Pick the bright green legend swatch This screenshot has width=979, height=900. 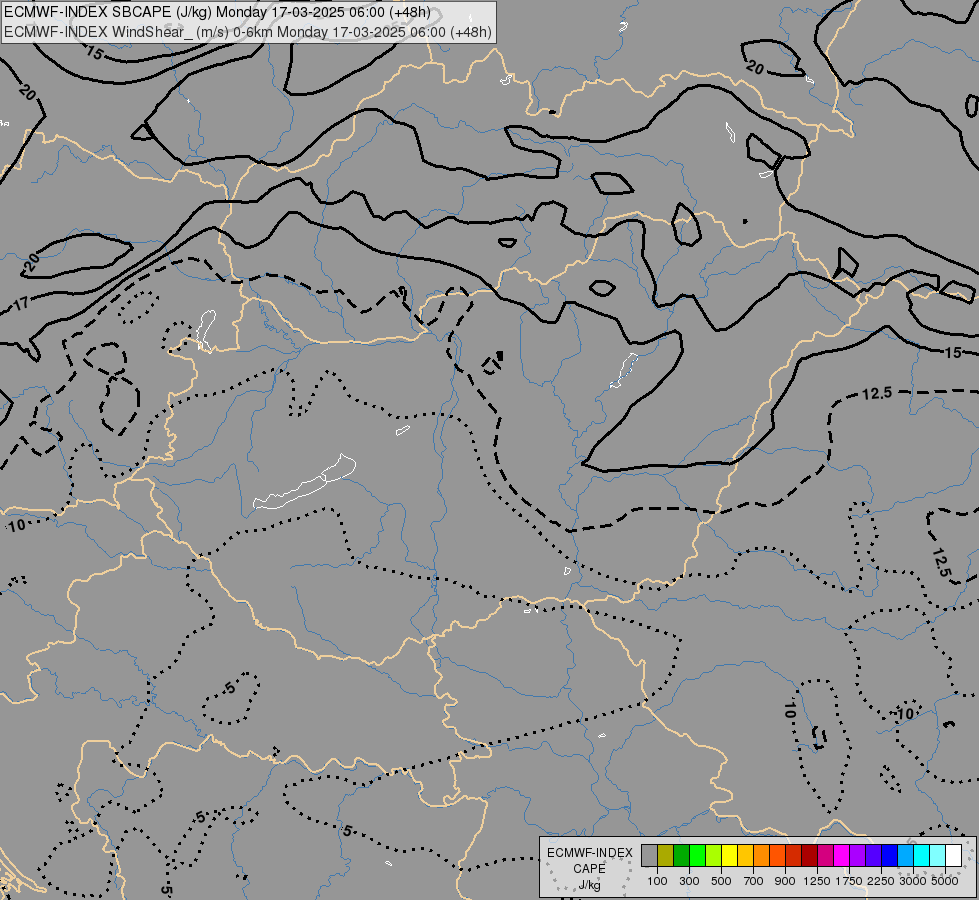(697, 856)
